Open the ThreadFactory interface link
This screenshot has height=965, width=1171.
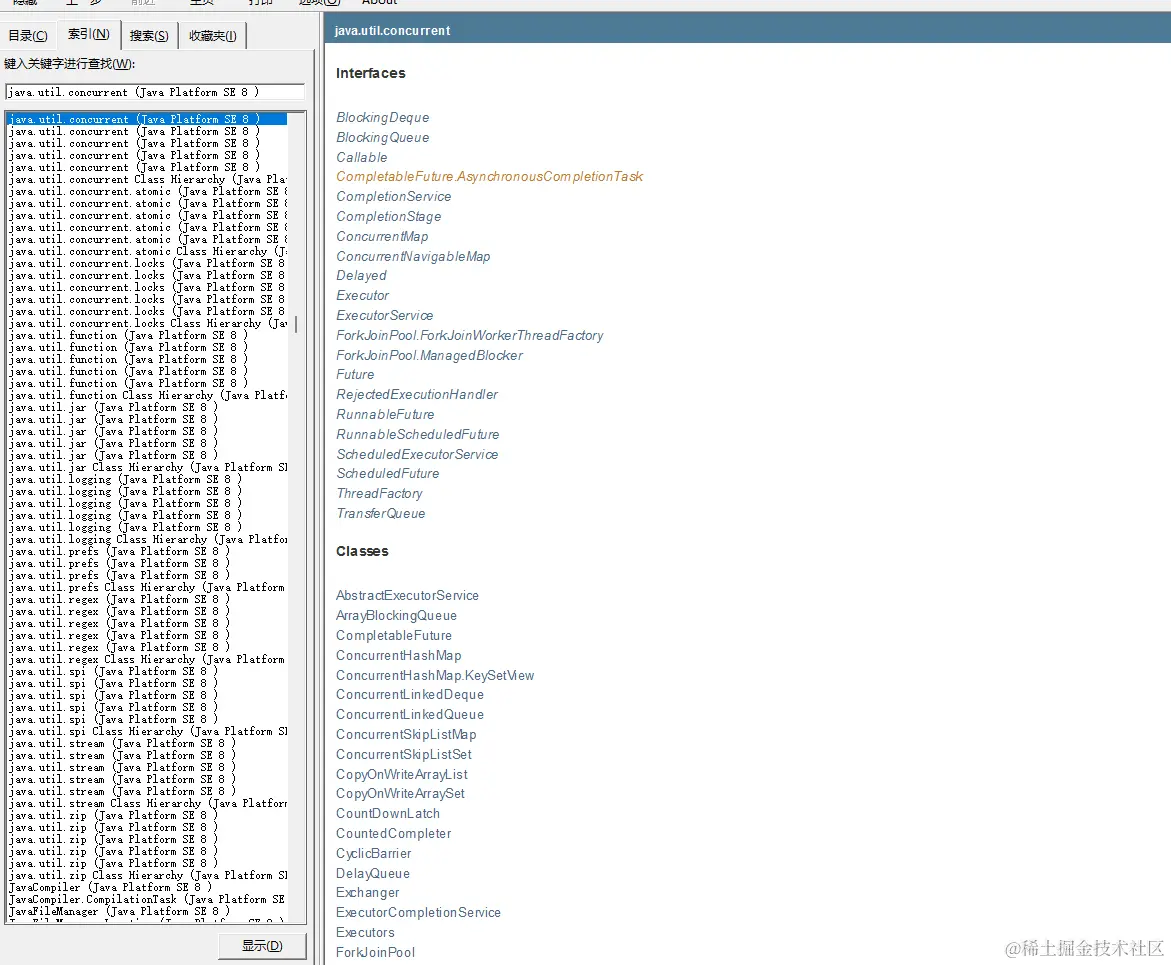(x=379, y=494)
